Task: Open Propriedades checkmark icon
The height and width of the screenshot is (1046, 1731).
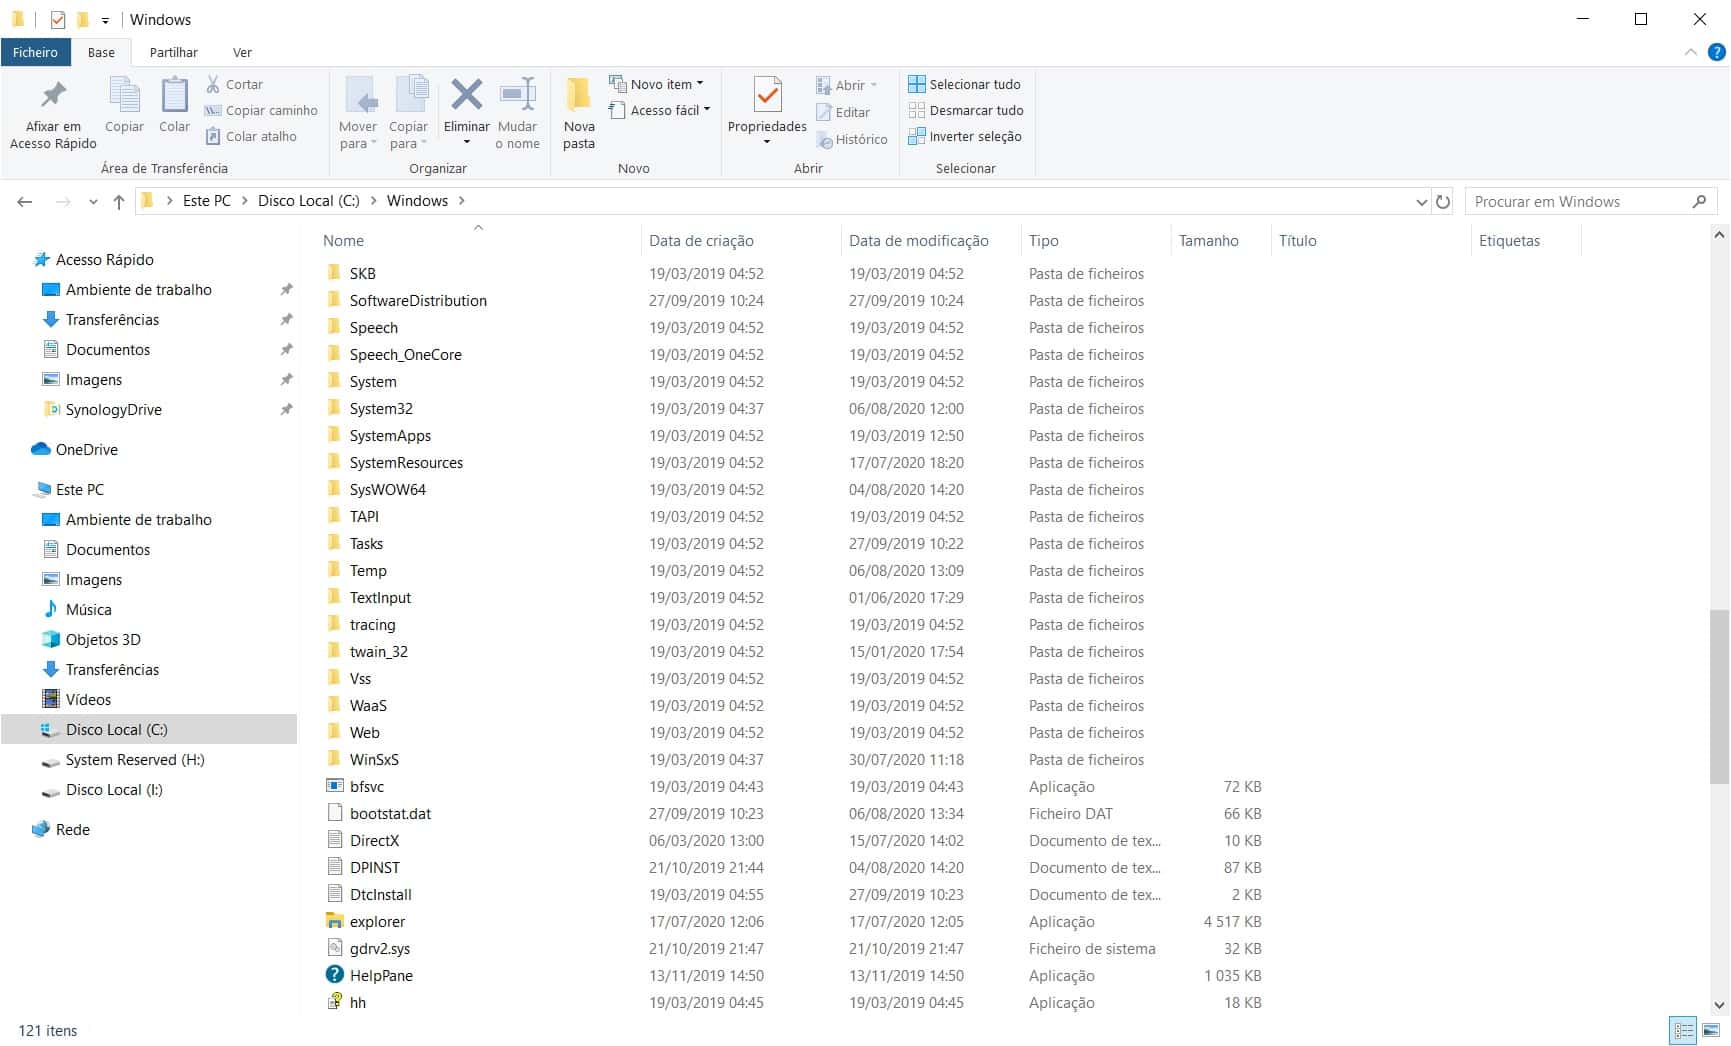Action: [x=767, y=97]
